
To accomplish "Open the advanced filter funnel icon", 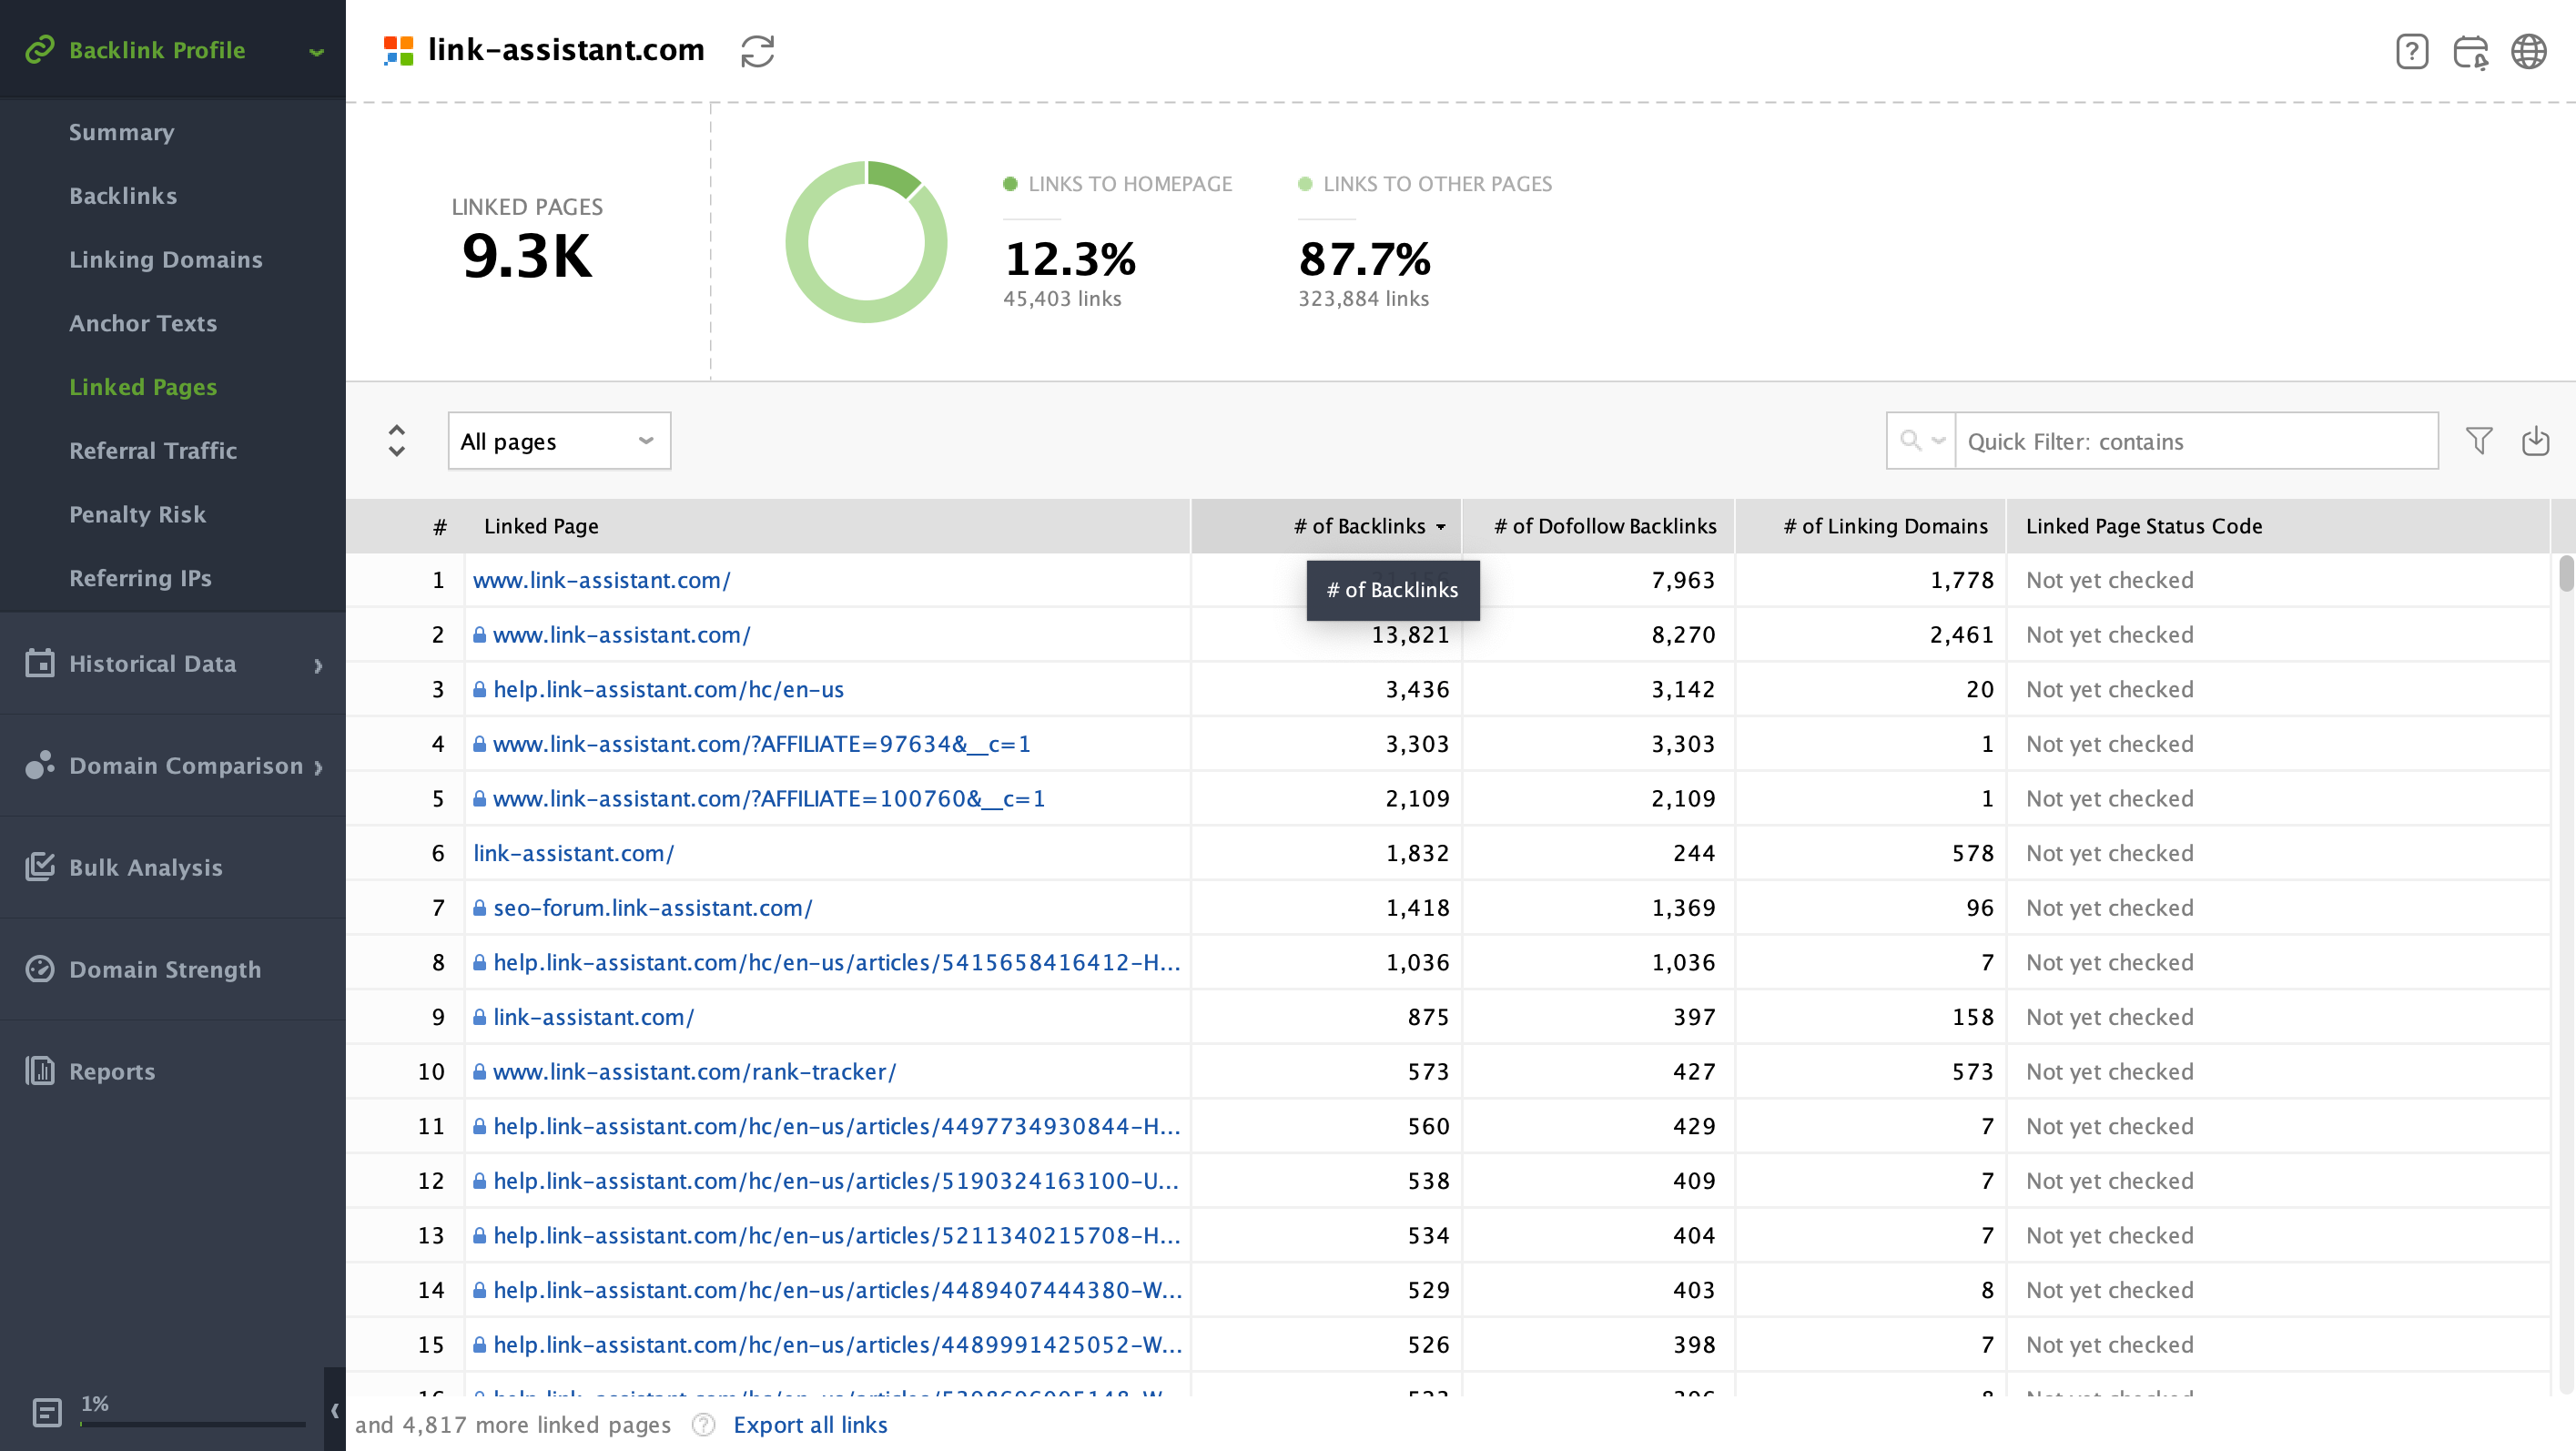I will click(2478, 441).
